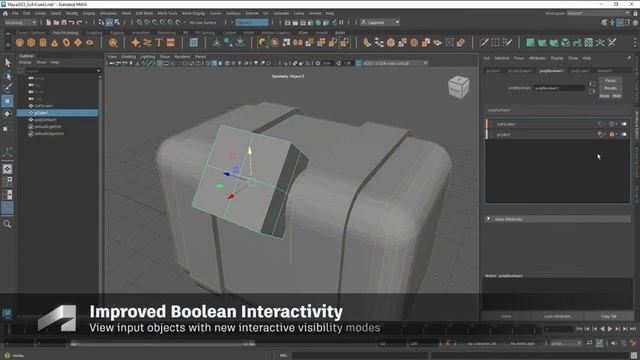Screen dimensions: 640x360
Task: Click the output connection arrow beside the polyBoolean field
Action: click(x=592, y=91)
